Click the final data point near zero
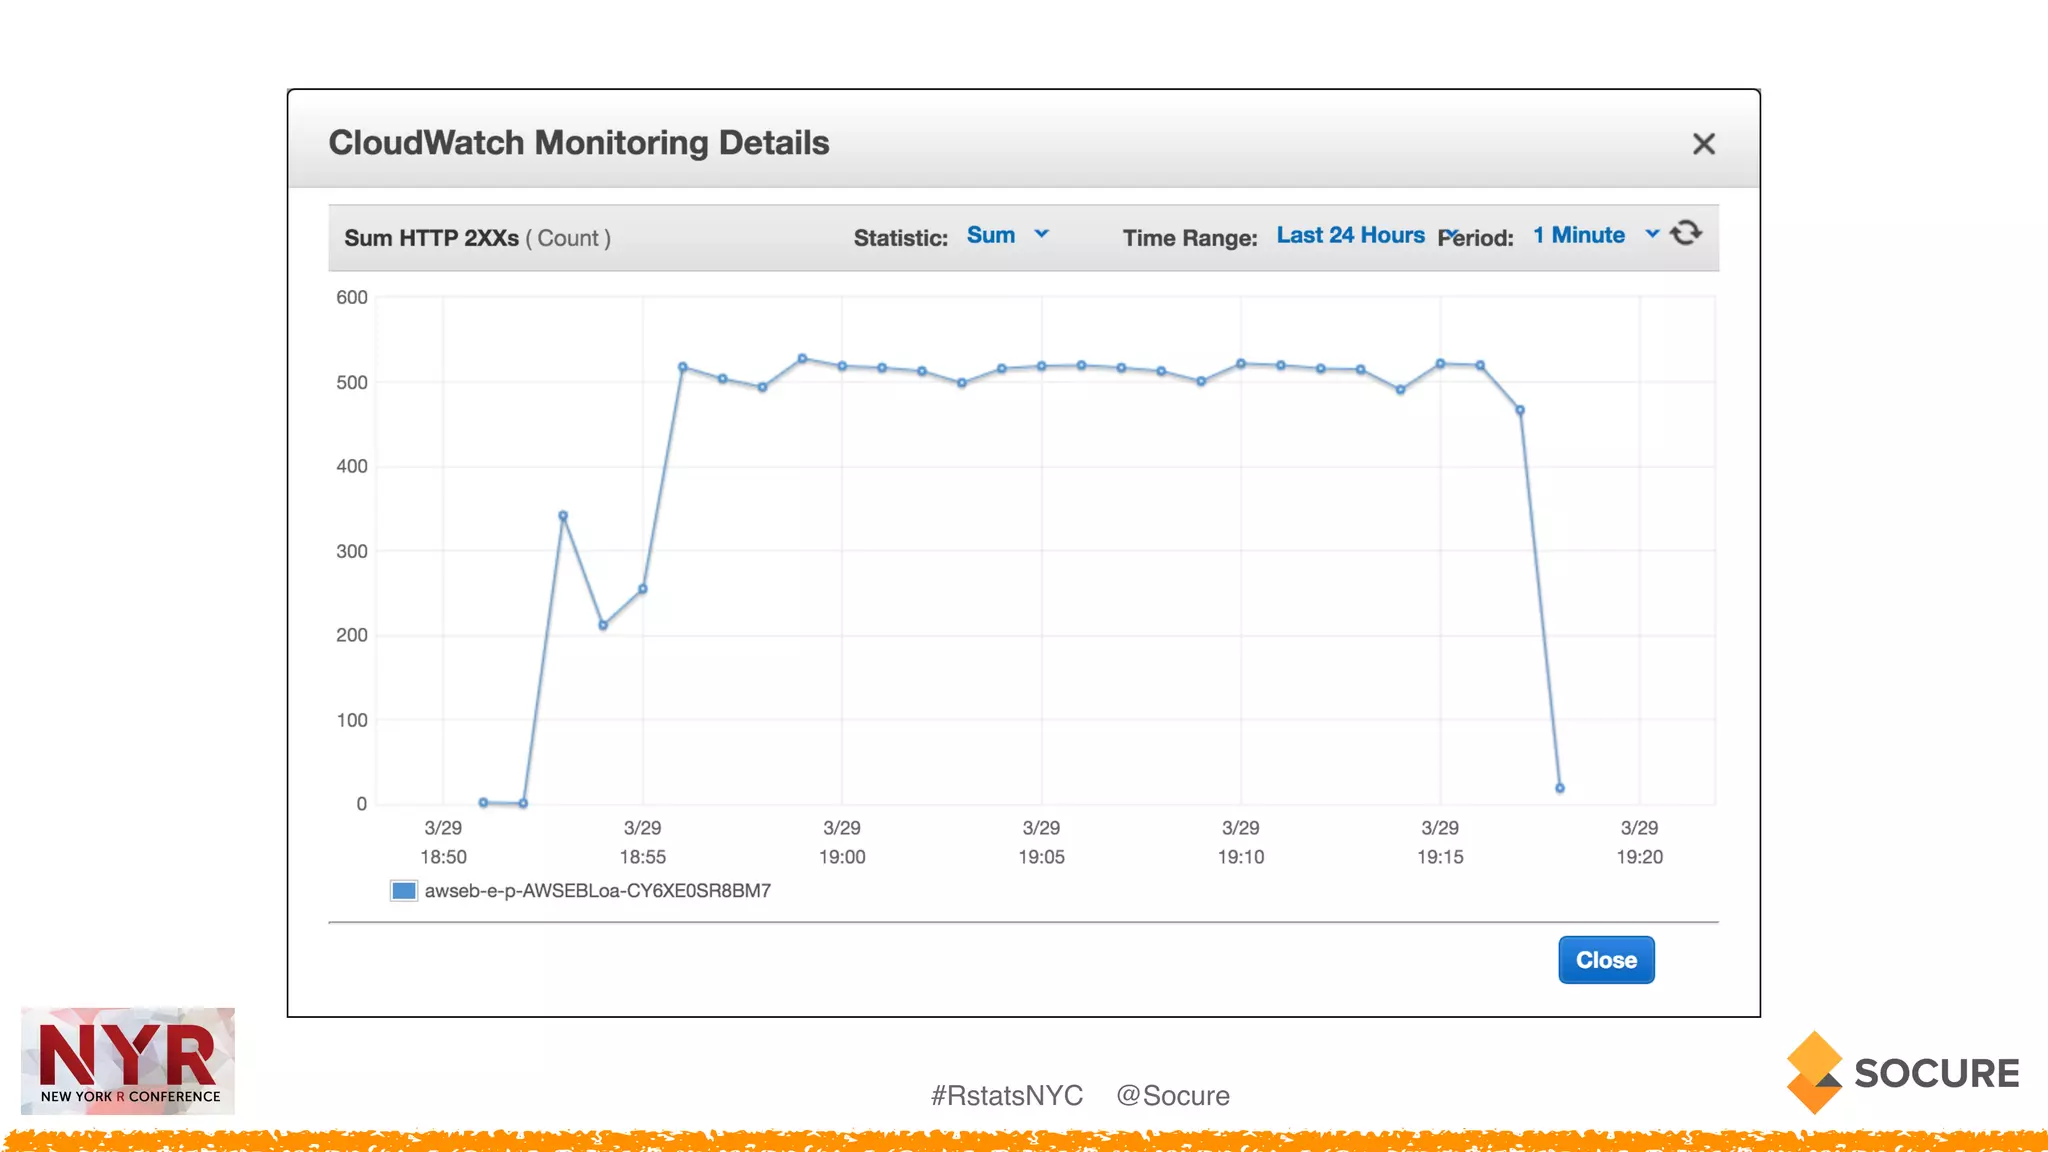2048x1152 pixels. tap(1560, 788)
